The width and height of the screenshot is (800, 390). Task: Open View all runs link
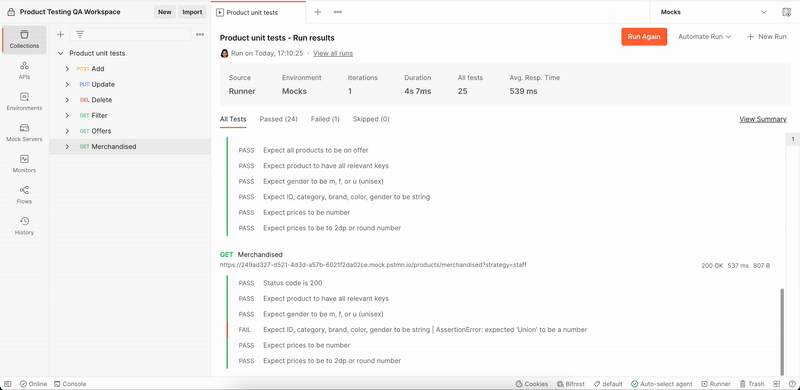coord(333,53)
